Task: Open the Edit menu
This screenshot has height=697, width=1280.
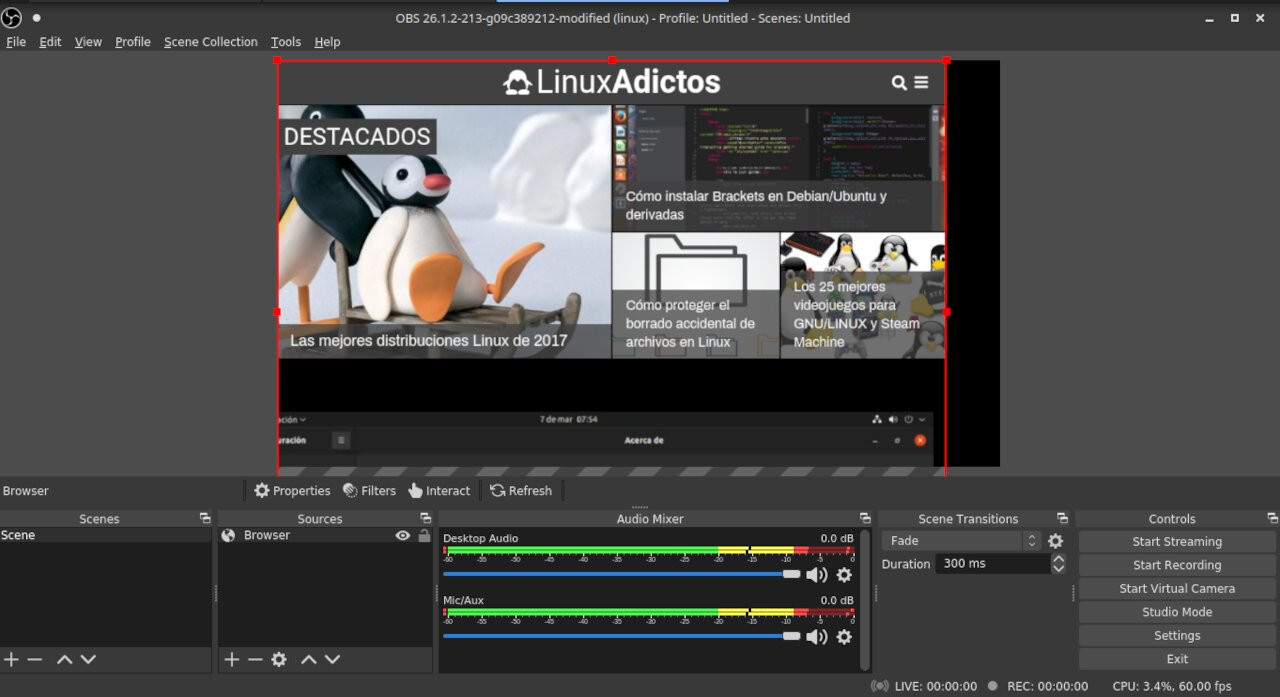Action: tap(50, 42)
